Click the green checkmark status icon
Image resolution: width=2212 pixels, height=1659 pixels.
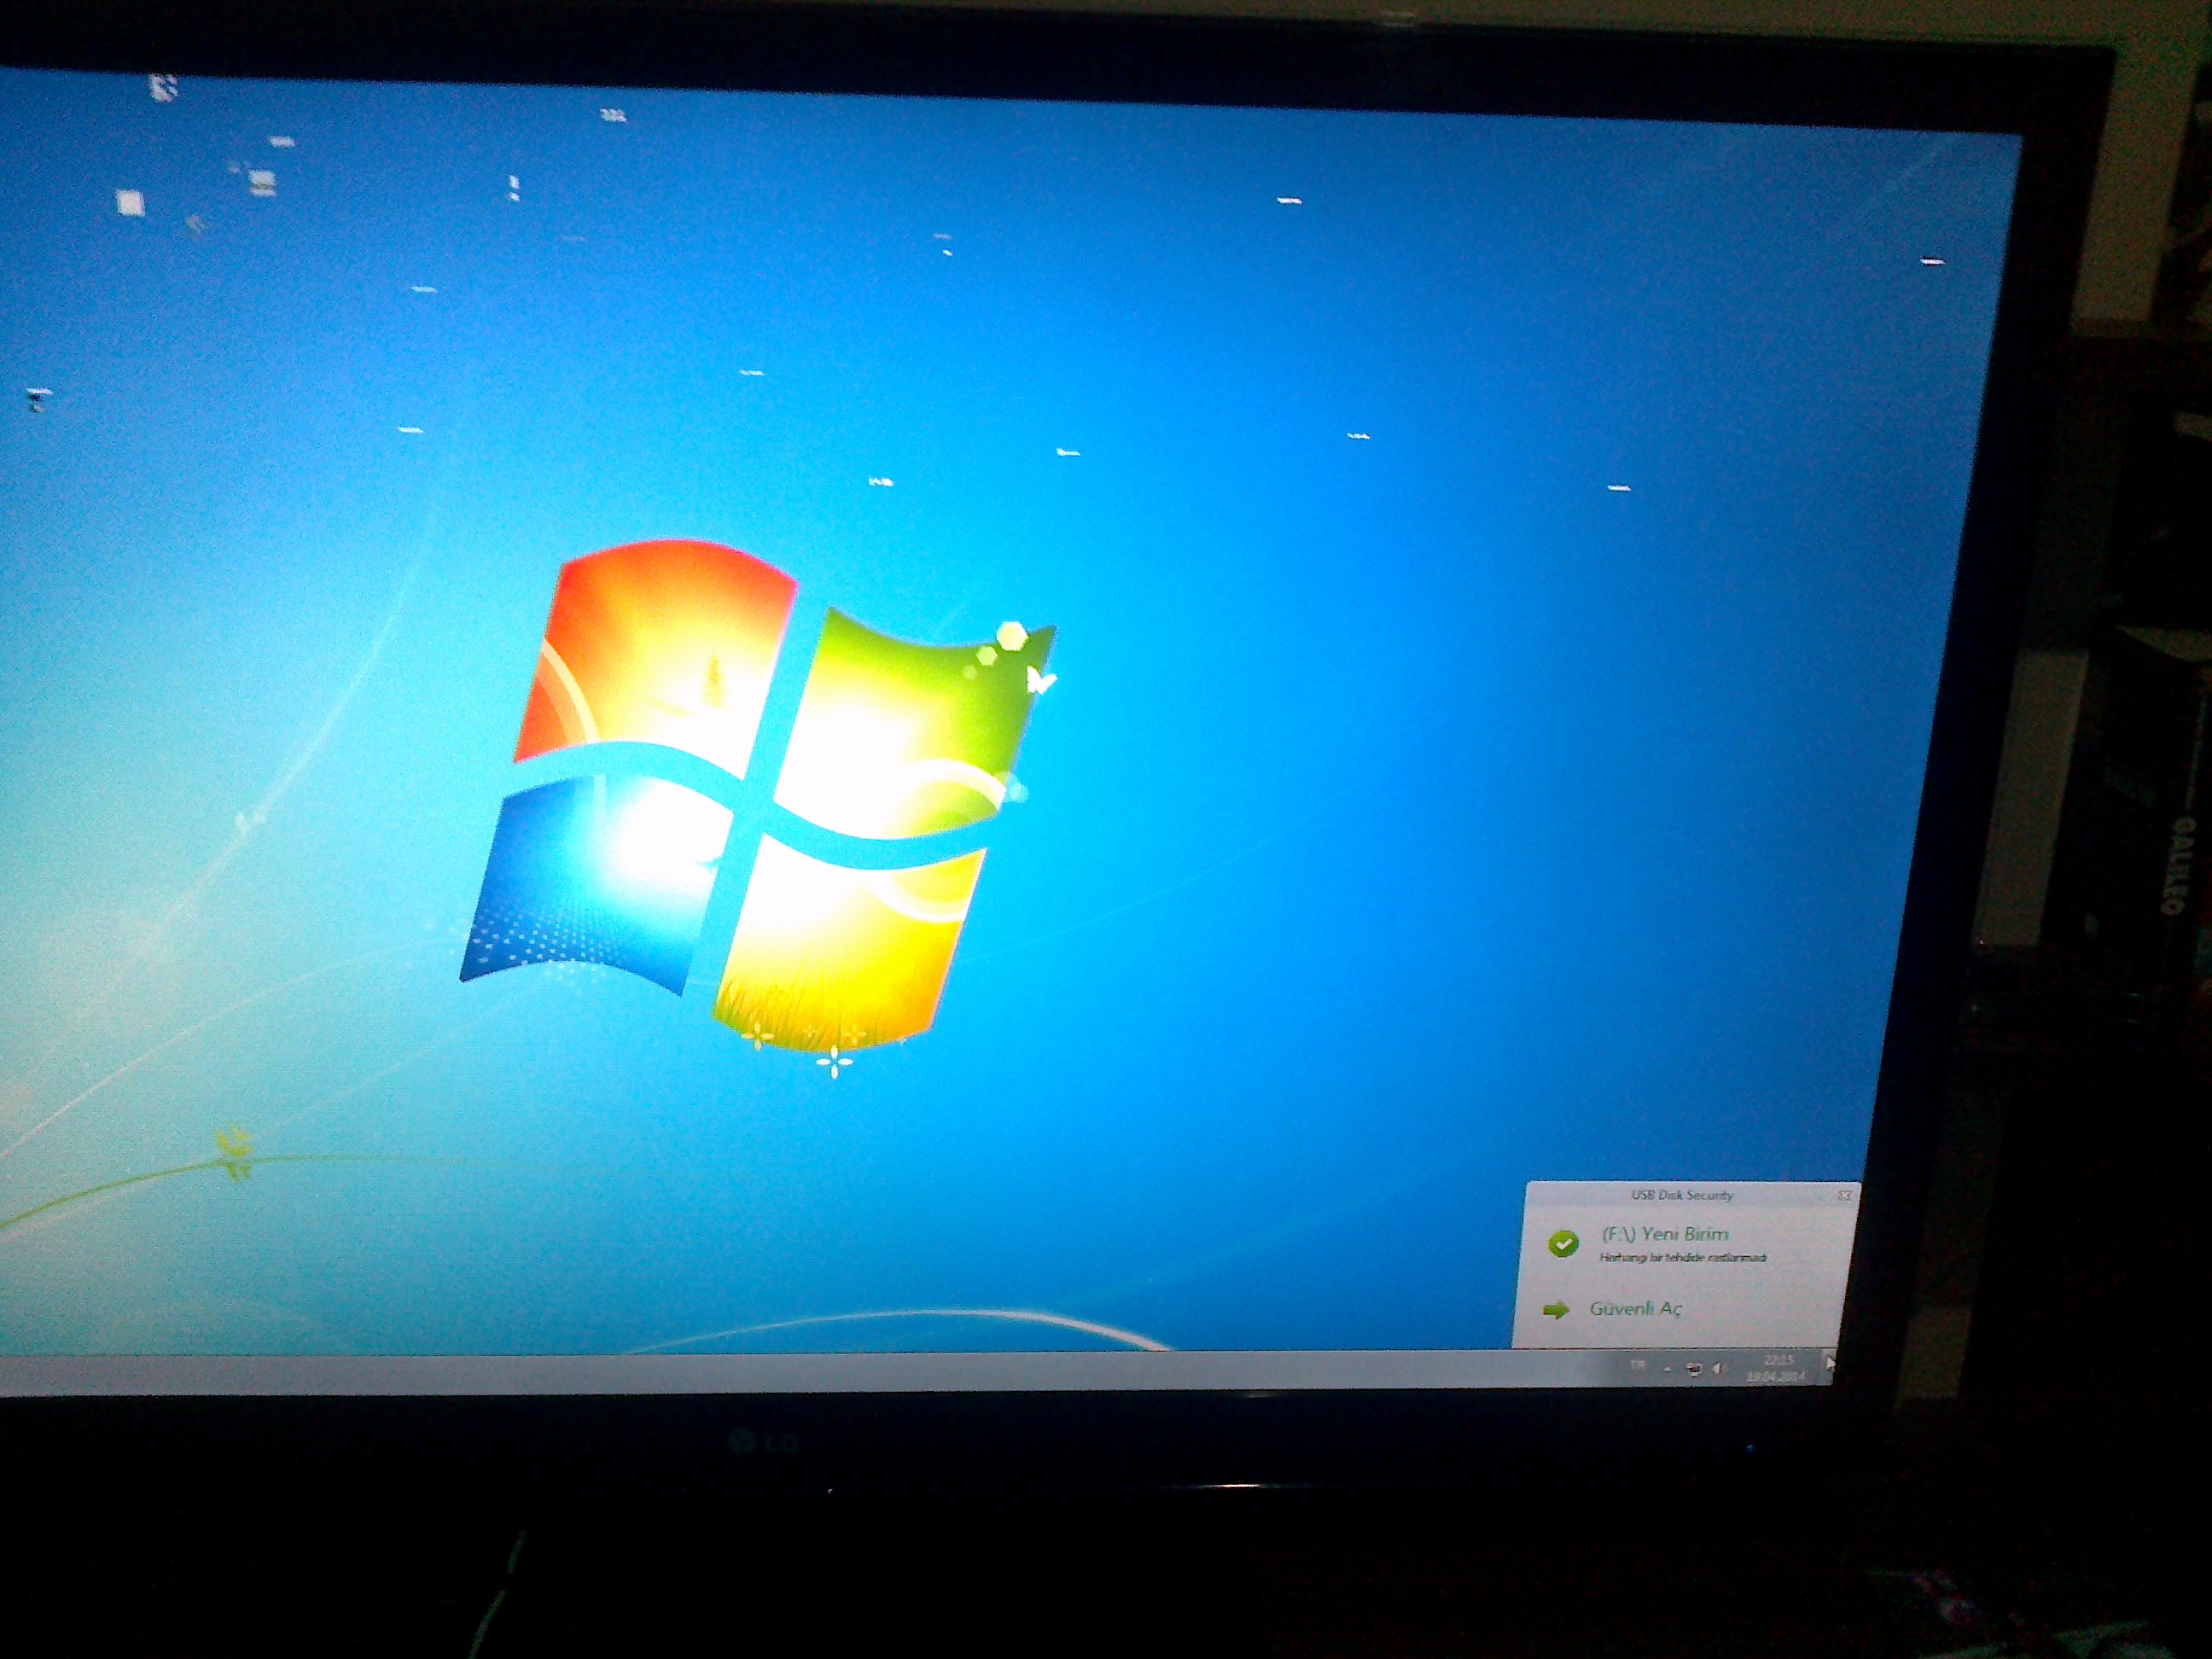[1563, 1243]
